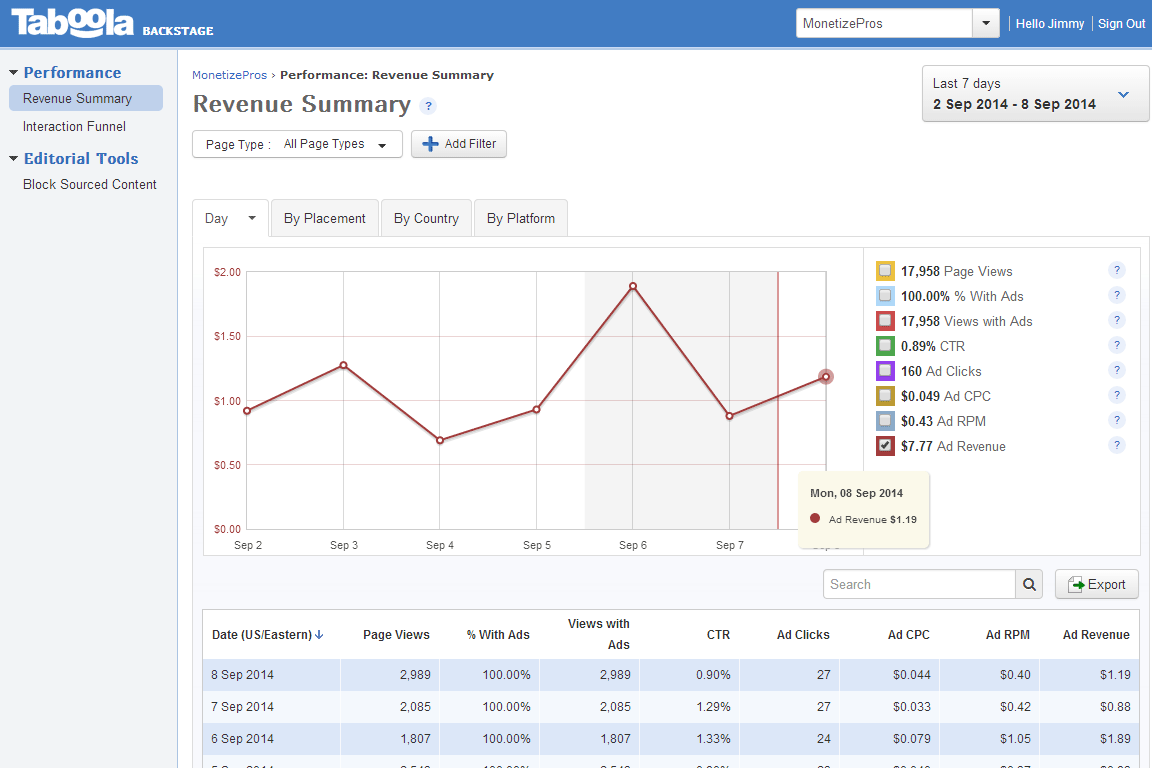Open the MonetizePros account dropdown
This screenshot has width=1152, height=768.
point(986,23)
